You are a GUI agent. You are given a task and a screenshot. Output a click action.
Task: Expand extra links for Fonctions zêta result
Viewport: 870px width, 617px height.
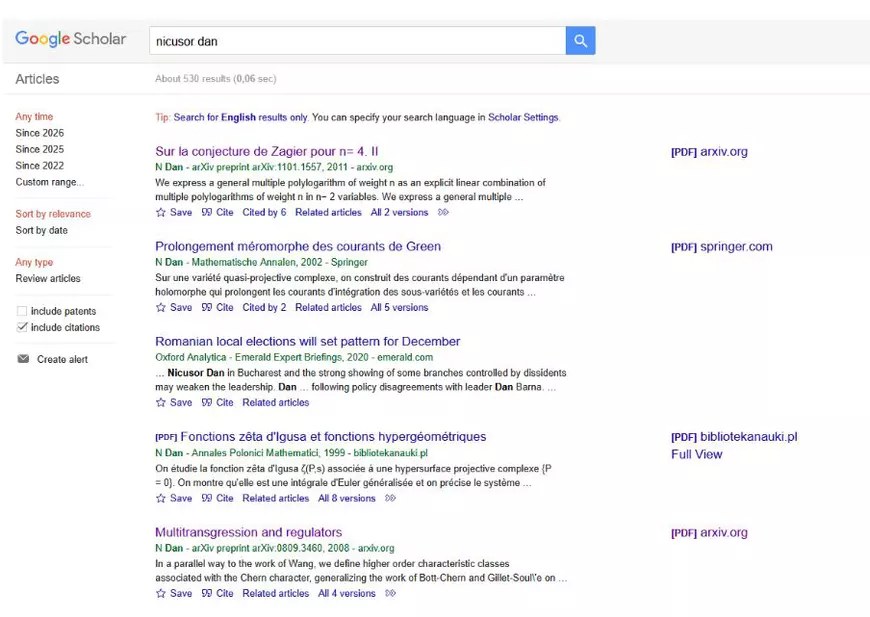pyautogui.click(x=390, y=498)
